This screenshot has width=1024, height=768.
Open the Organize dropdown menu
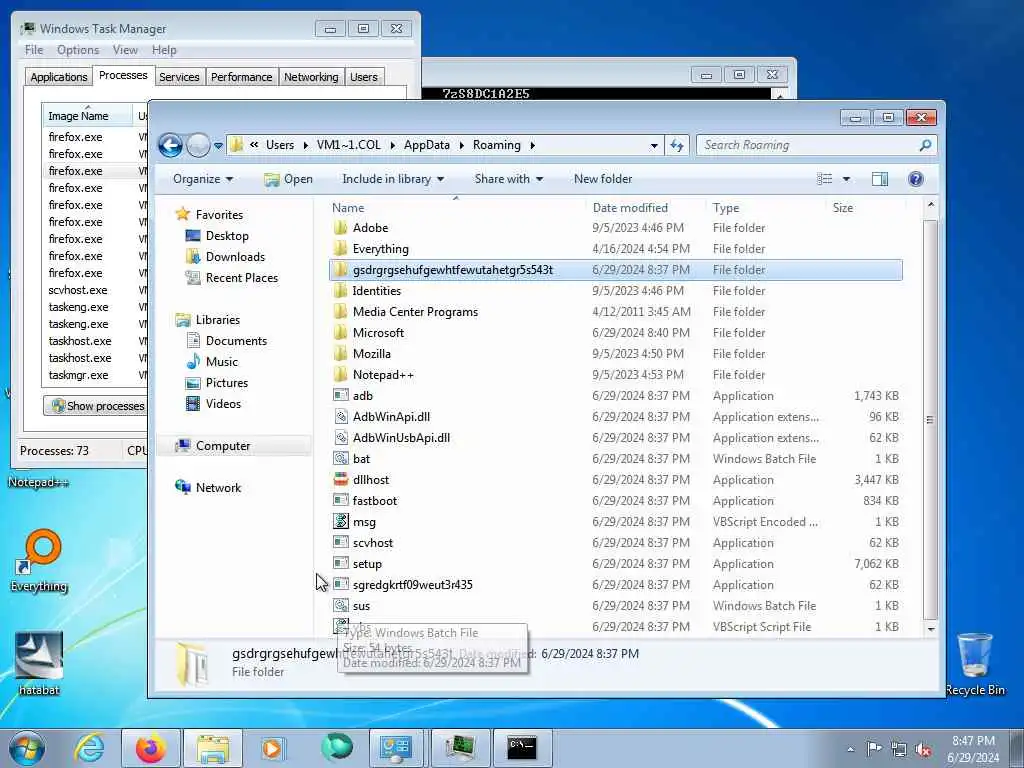(x=202, y=179)
